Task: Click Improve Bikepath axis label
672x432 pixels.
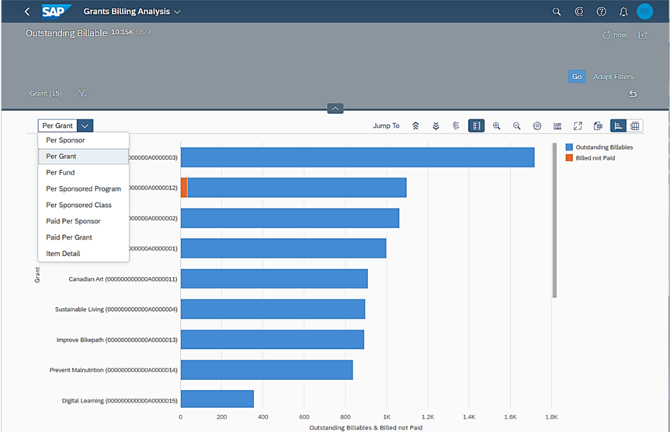Action: (117, 340)
